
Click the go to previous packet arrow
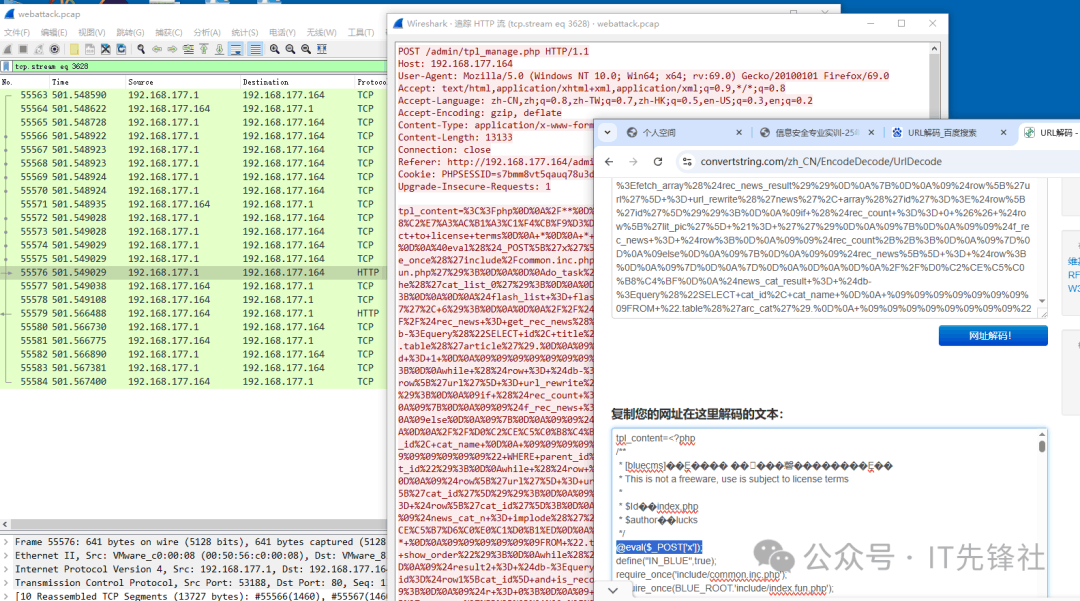pos(156,49)
